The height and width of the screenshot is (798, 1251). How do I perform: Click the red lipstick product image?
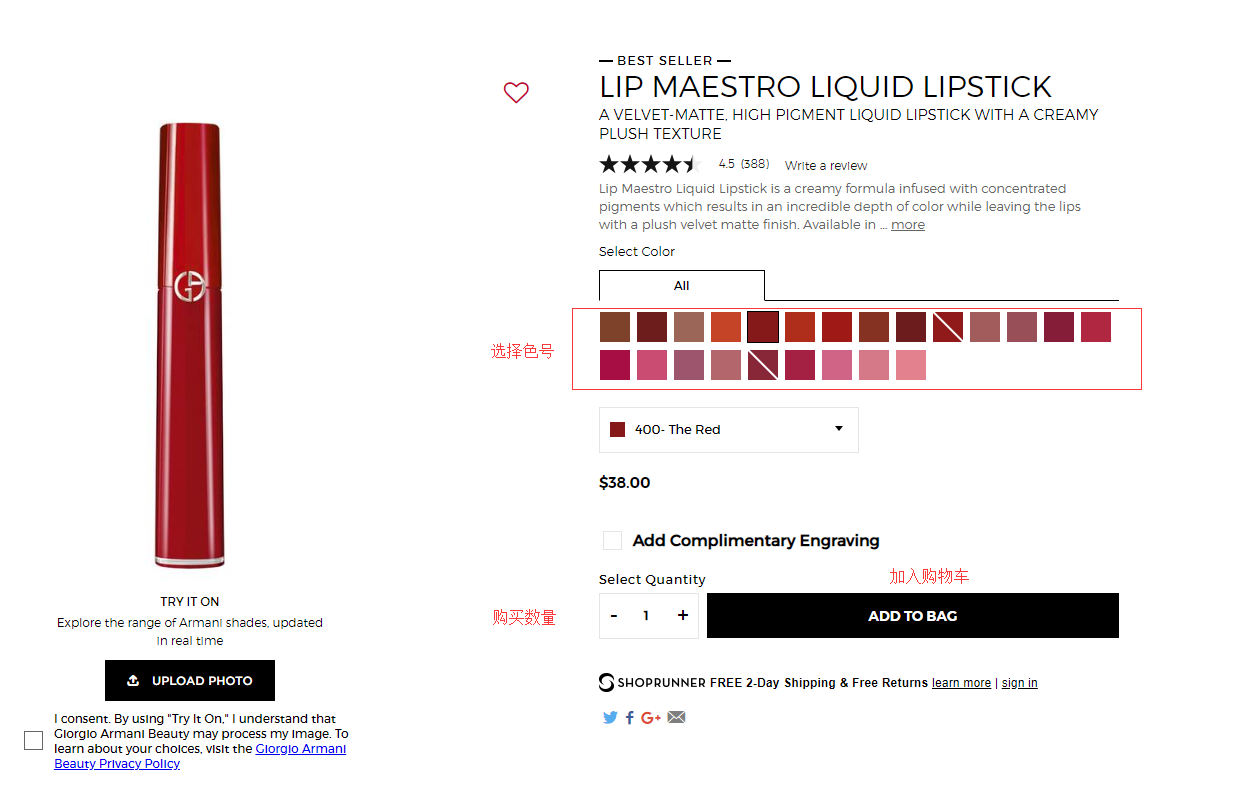tap(189, 345)
